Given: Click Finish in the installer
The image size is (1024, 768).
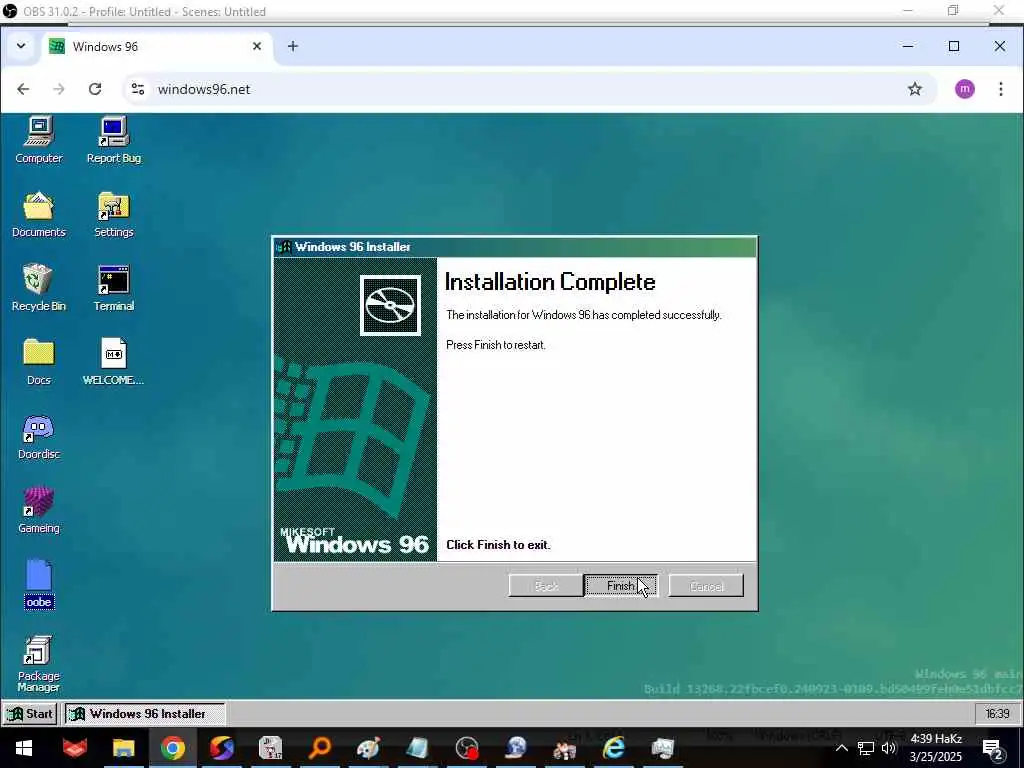Looking at the screenshot, I should 620,586.
